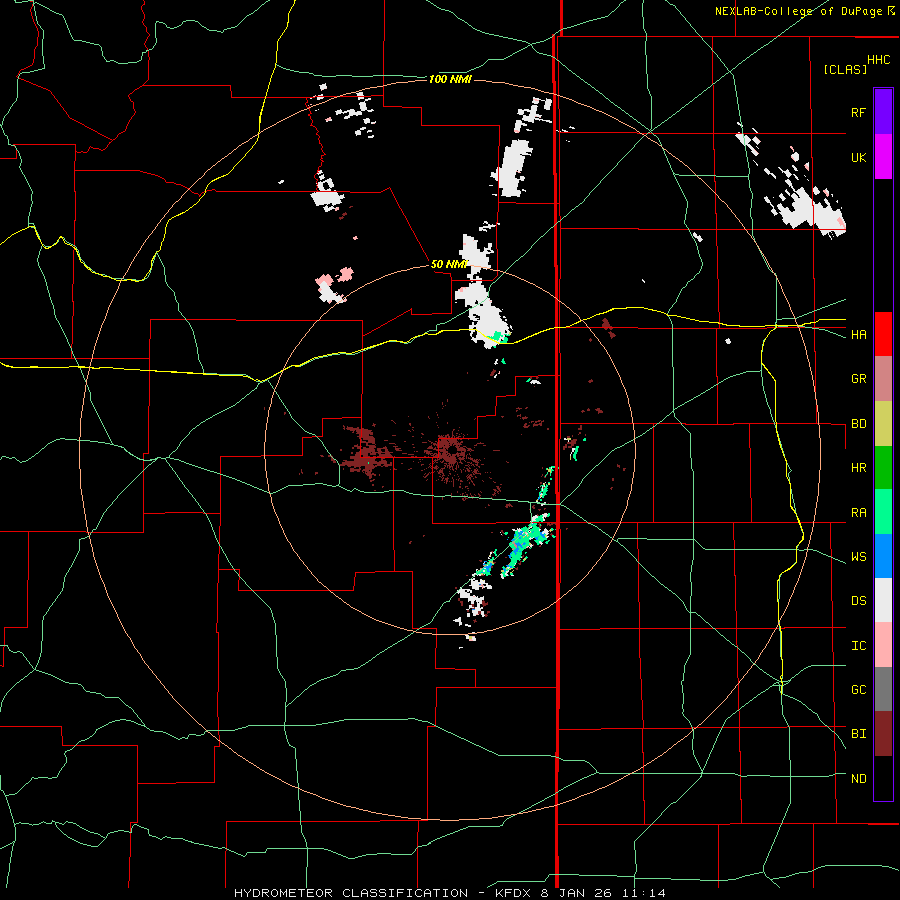This screenshot has width=900, height=900.
Task: Click the magenta UK legend color swatch
Action: (x=883, y=157)
